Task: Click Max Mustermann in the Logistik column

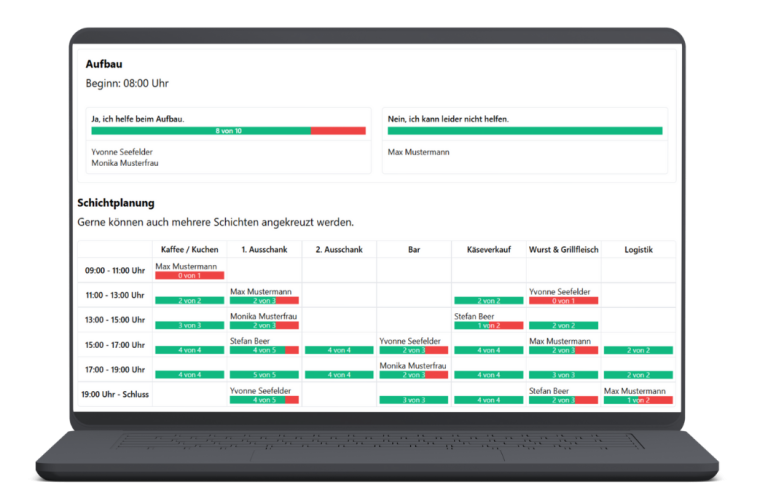Action: (x=638, y=390)
